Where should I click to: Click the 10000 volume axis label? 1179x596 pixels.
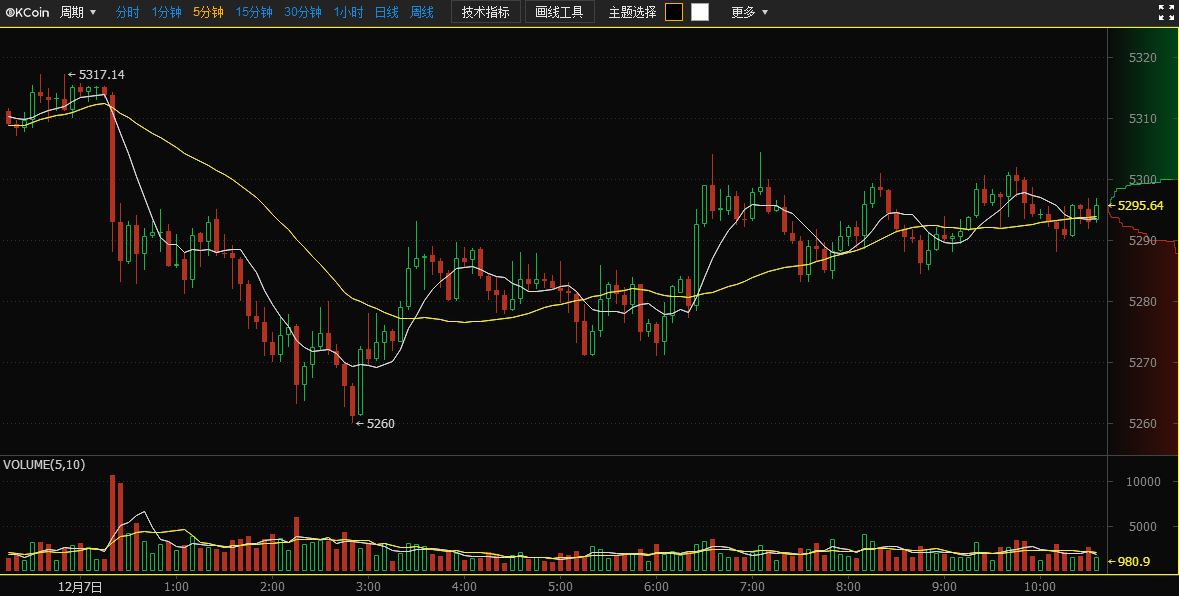pyautogui.click(x=1143, y=481)
